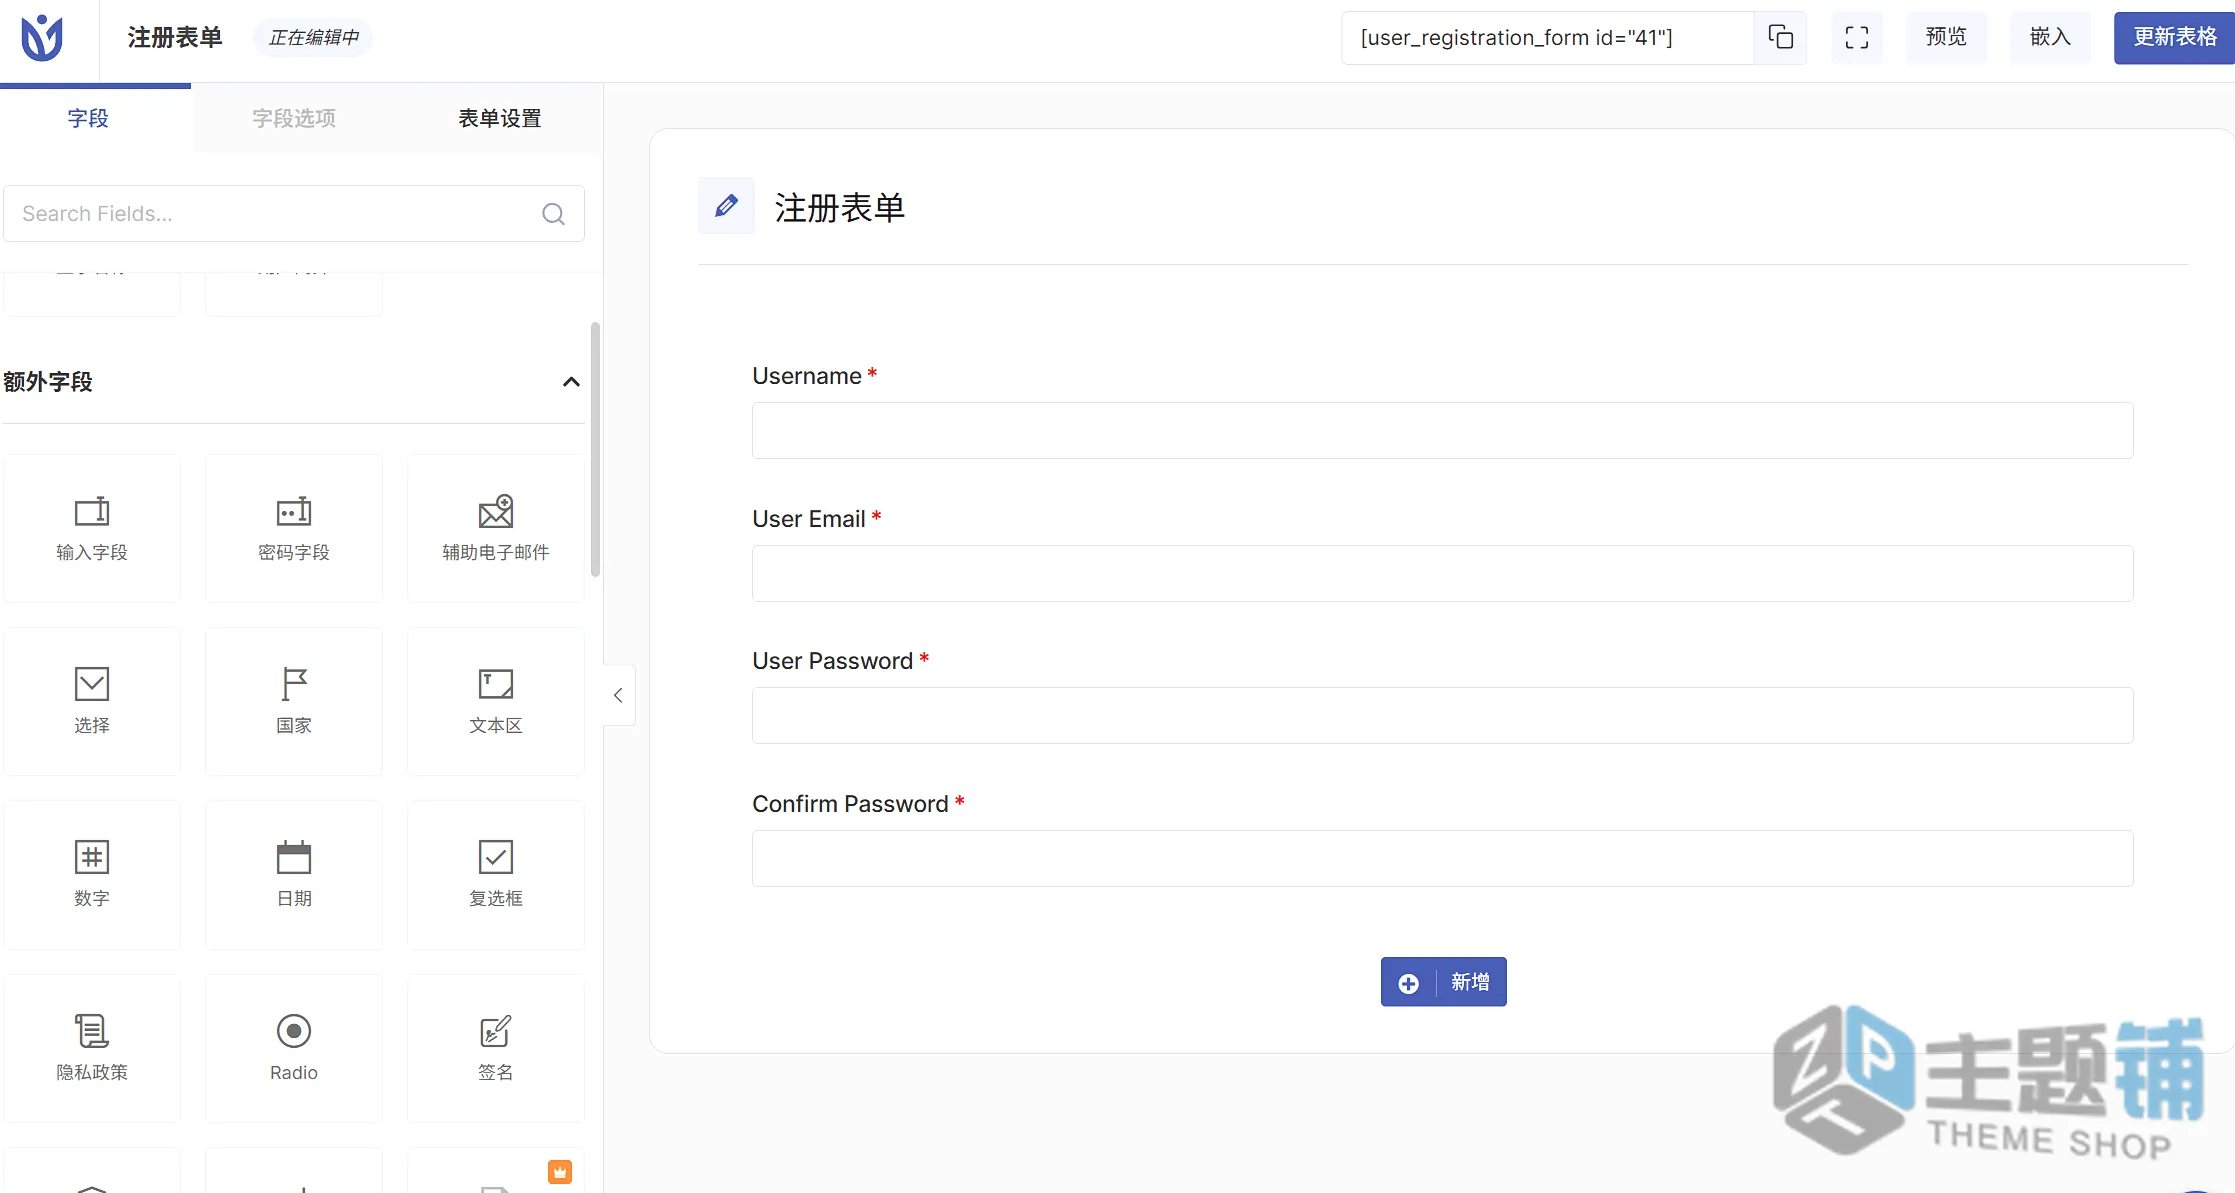This screenshot has width=2235, height=1193.
Task: Click the 预览 preview button
Action: click(1946, 38)
